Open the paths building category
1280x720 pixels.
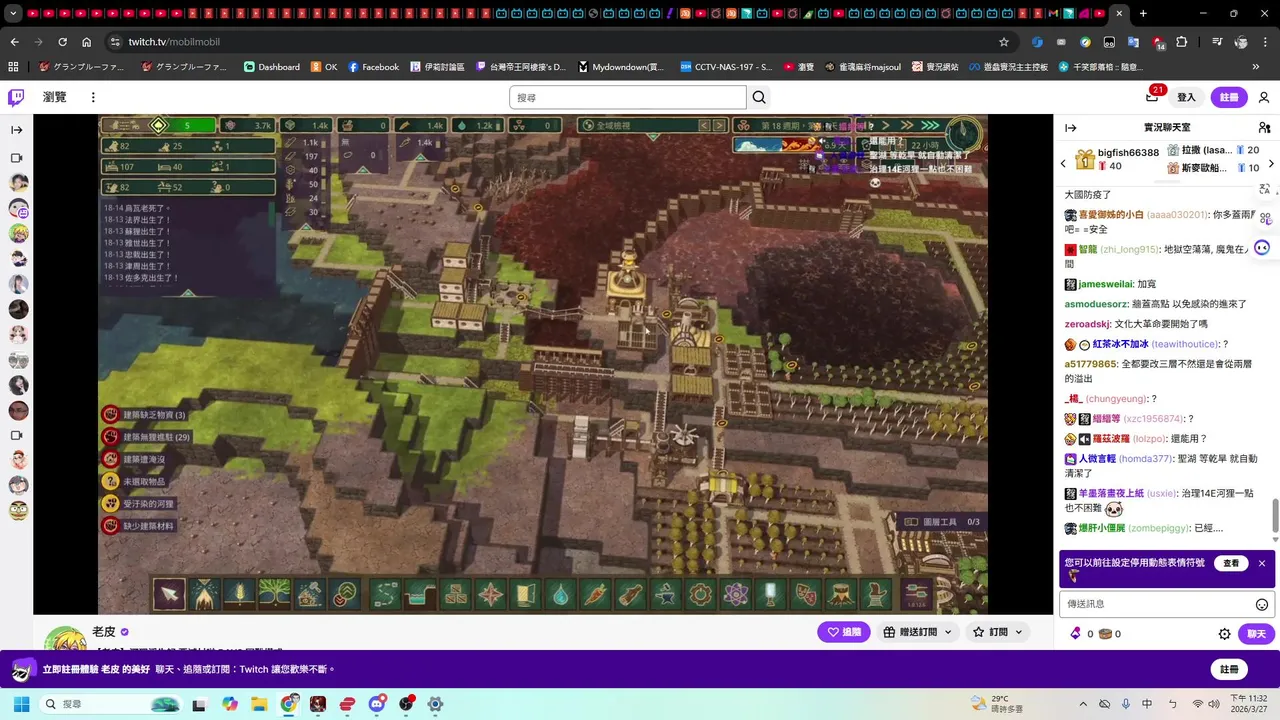(385, 594)
